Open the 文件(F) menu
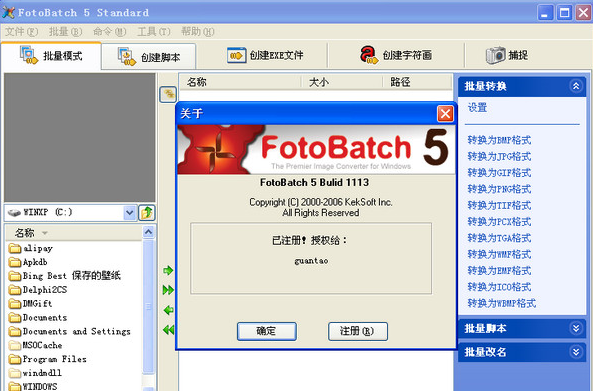593x391 pixels. coord(21,32)
